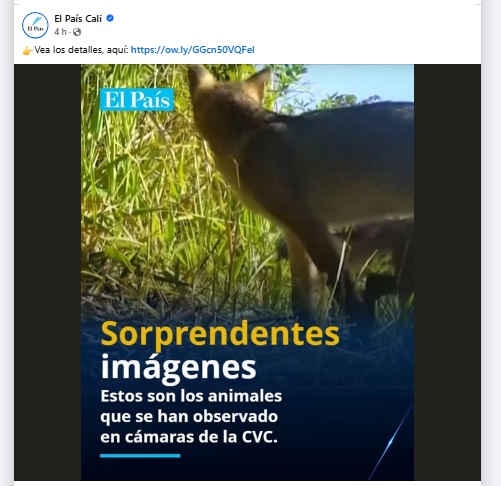Click the globe public-audience icon
The height and width of the screenshot is (486, 501).
coord(77,32)
